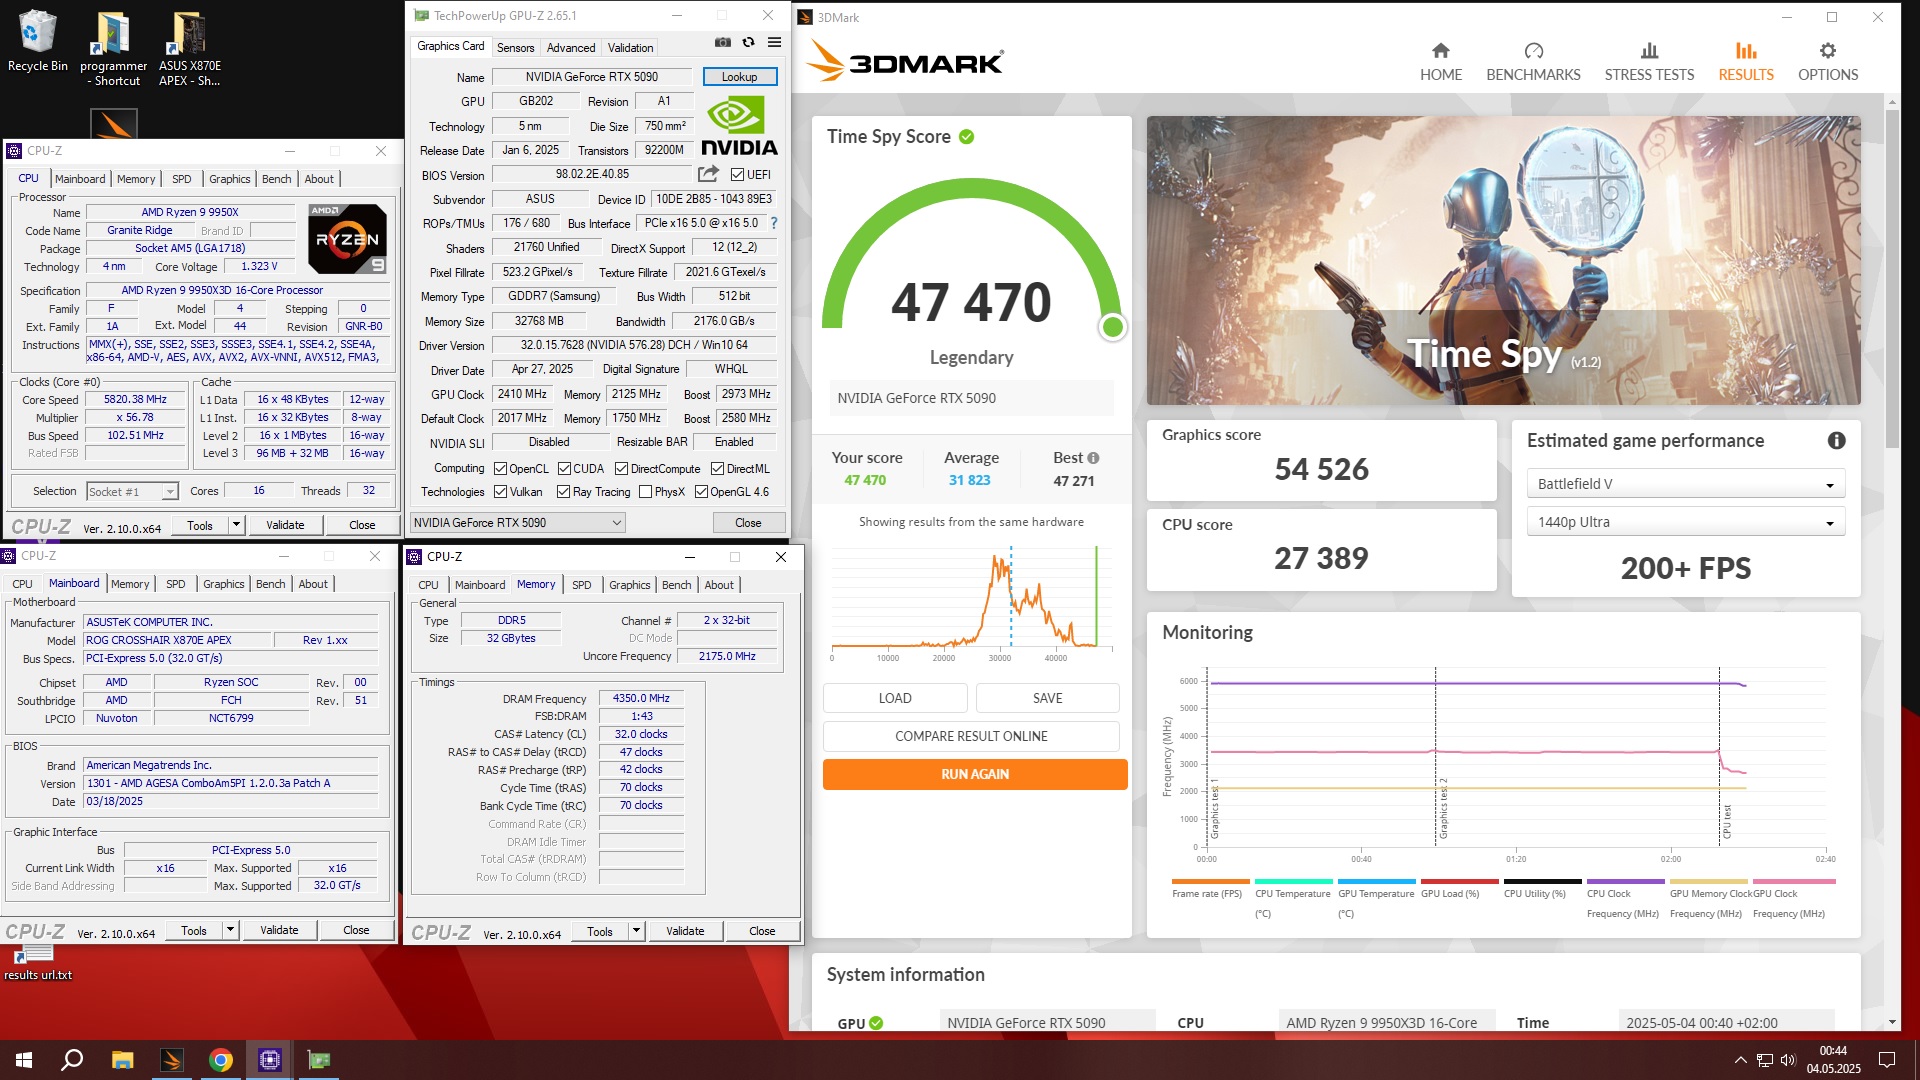The height and width of the screenshot is (1080, 1920).
Task: Click Validate in the CPU-Z Memory window
Action: click(685, 931)
